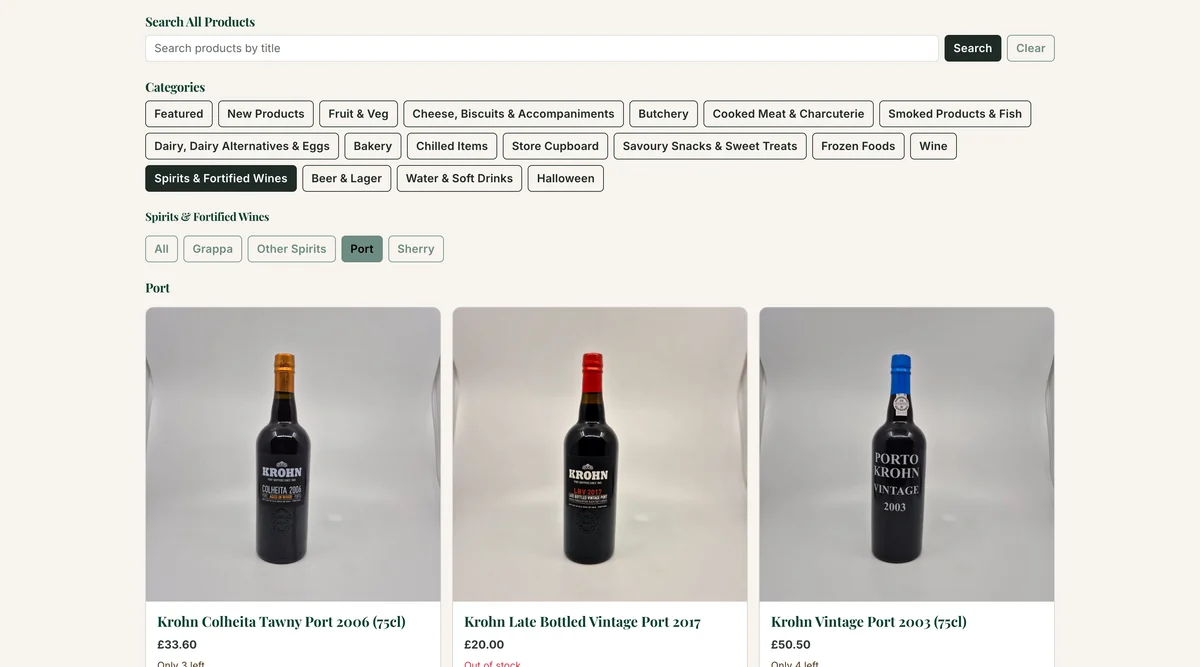Select the Featured category

click(179, 114)
